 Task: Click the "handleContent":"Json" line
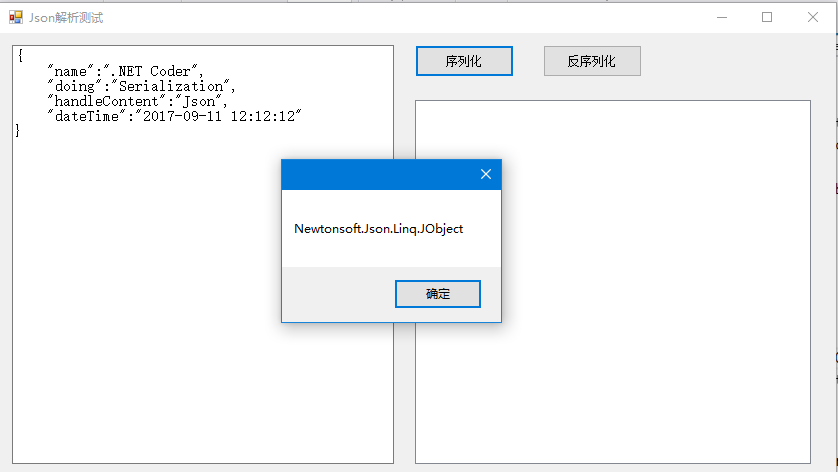click(x=138, y=101)
